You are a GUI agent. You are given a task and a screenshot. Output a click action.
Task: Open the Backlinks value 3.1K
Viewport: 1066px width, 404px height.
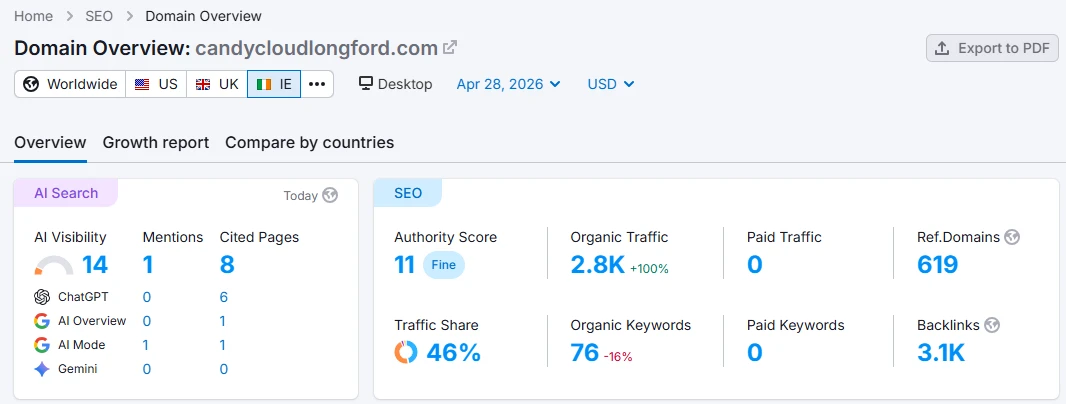pyautogui.click(x=941, y=352)
